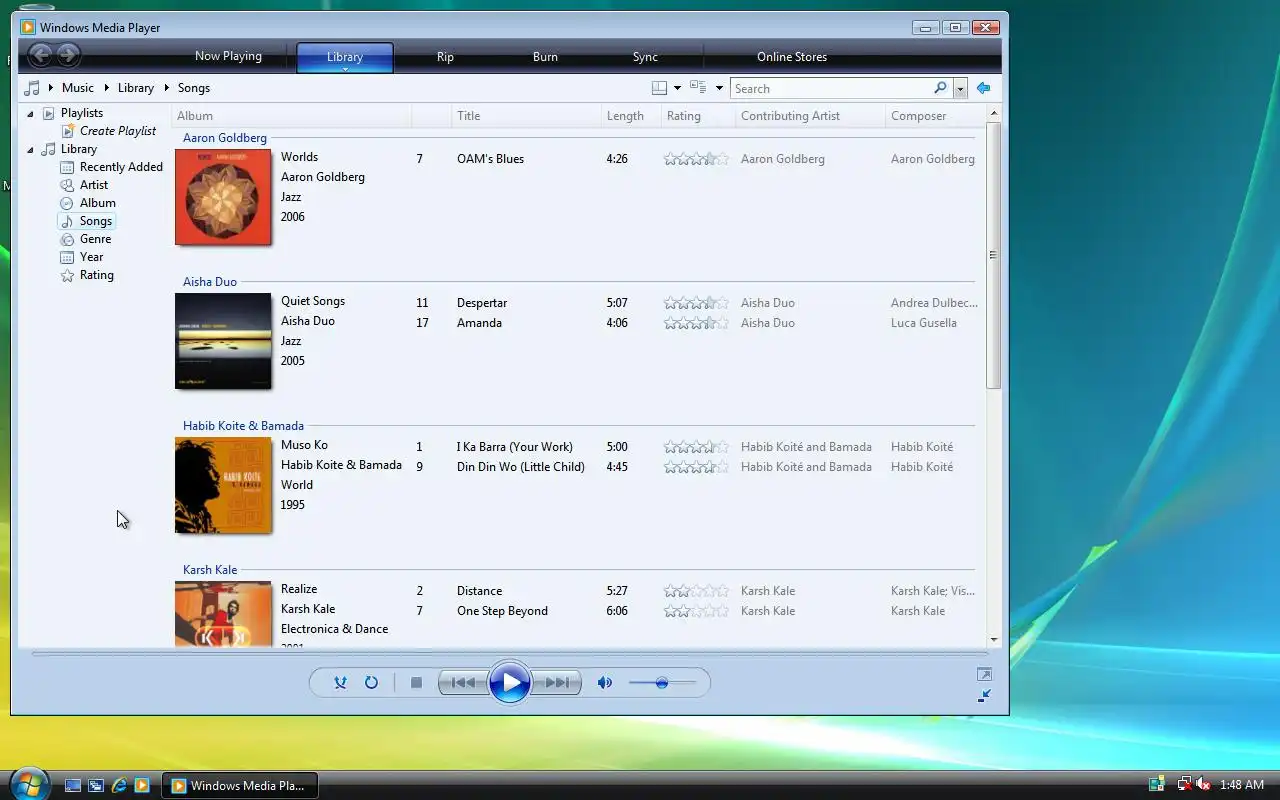The width and height of the screenshot is (1280, 800).
Task: Select Songs in the Library tree
Action: (x=95, y=221)
